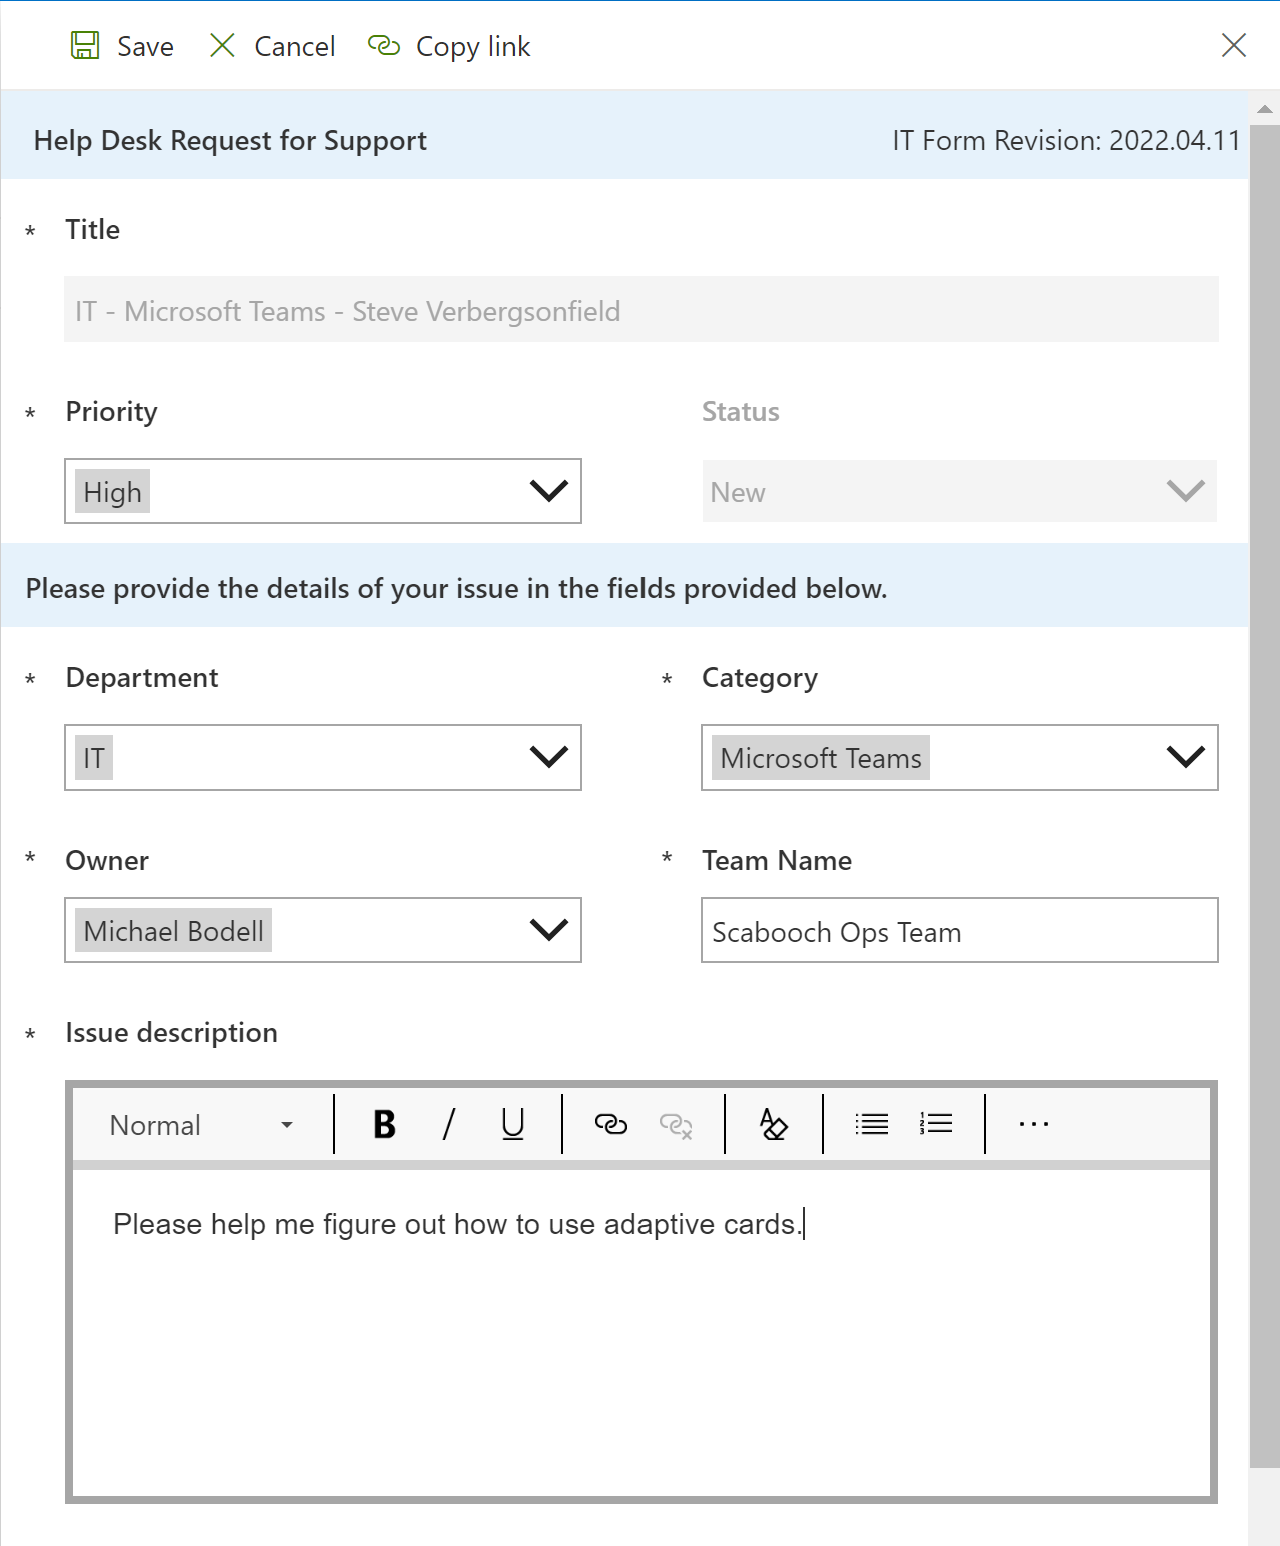This screenshot has height=1546, width=1280.
Task: Click the IT department value
Action: pyautogui.click(x=94, y=757)
